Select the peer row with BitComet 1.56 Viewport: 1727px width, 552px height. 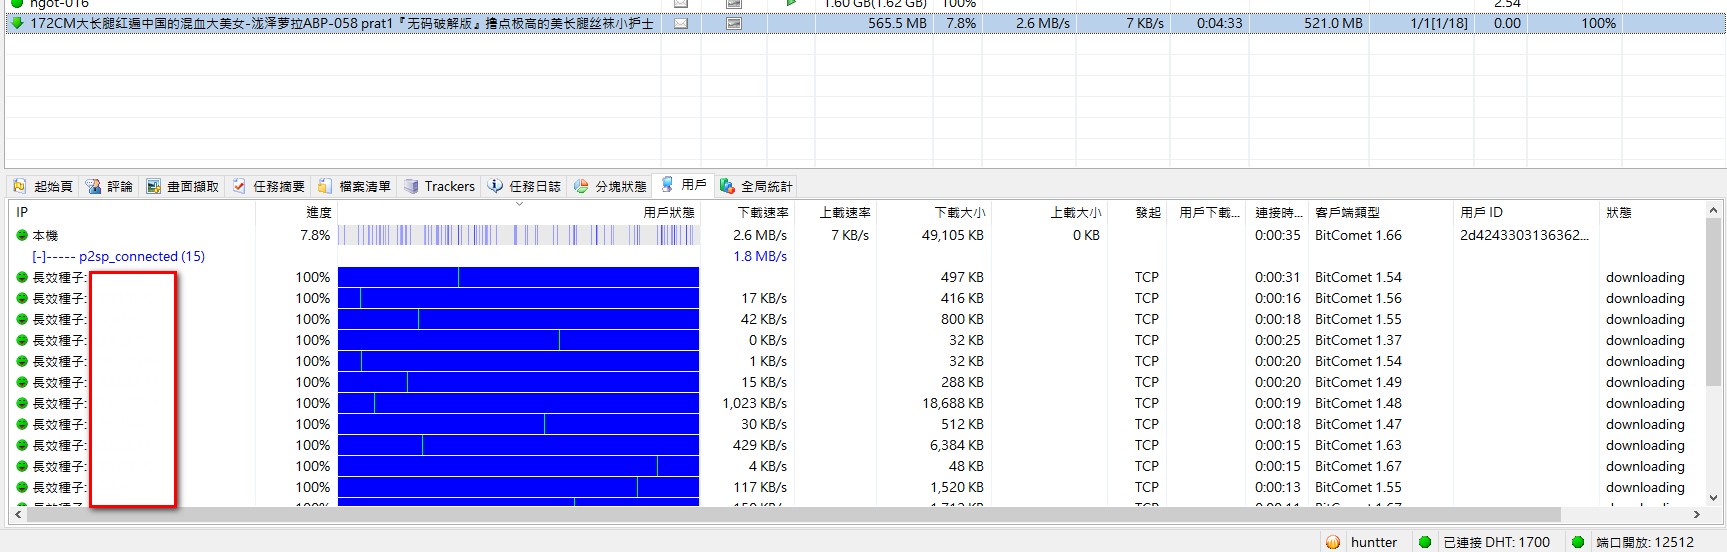[856, 298]
